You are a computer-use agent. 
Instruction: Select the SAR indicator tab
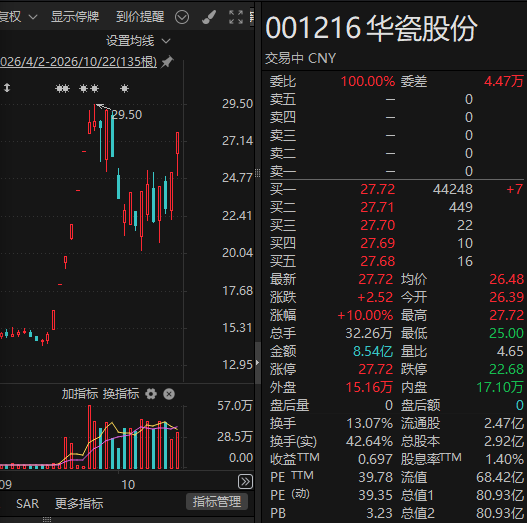(x=28, y=504)
